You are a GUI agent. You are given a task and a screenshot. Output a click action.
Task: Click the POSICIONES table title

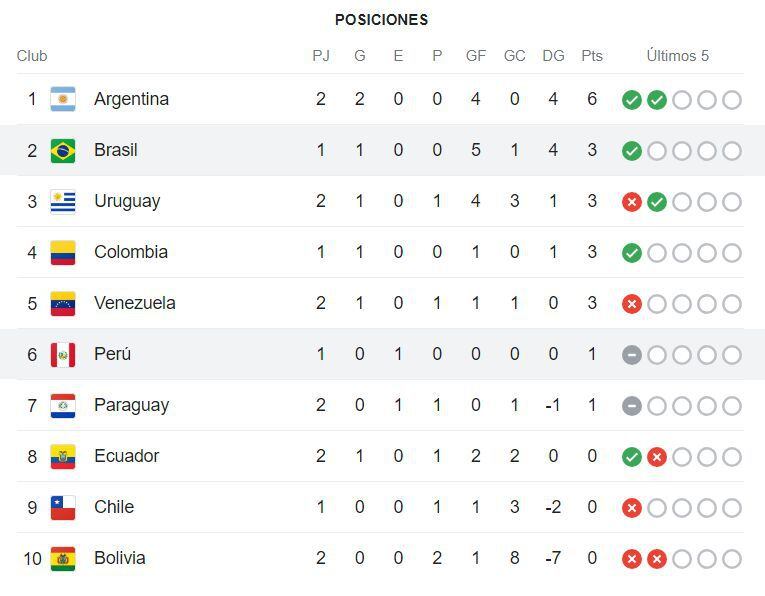point(381,19)
